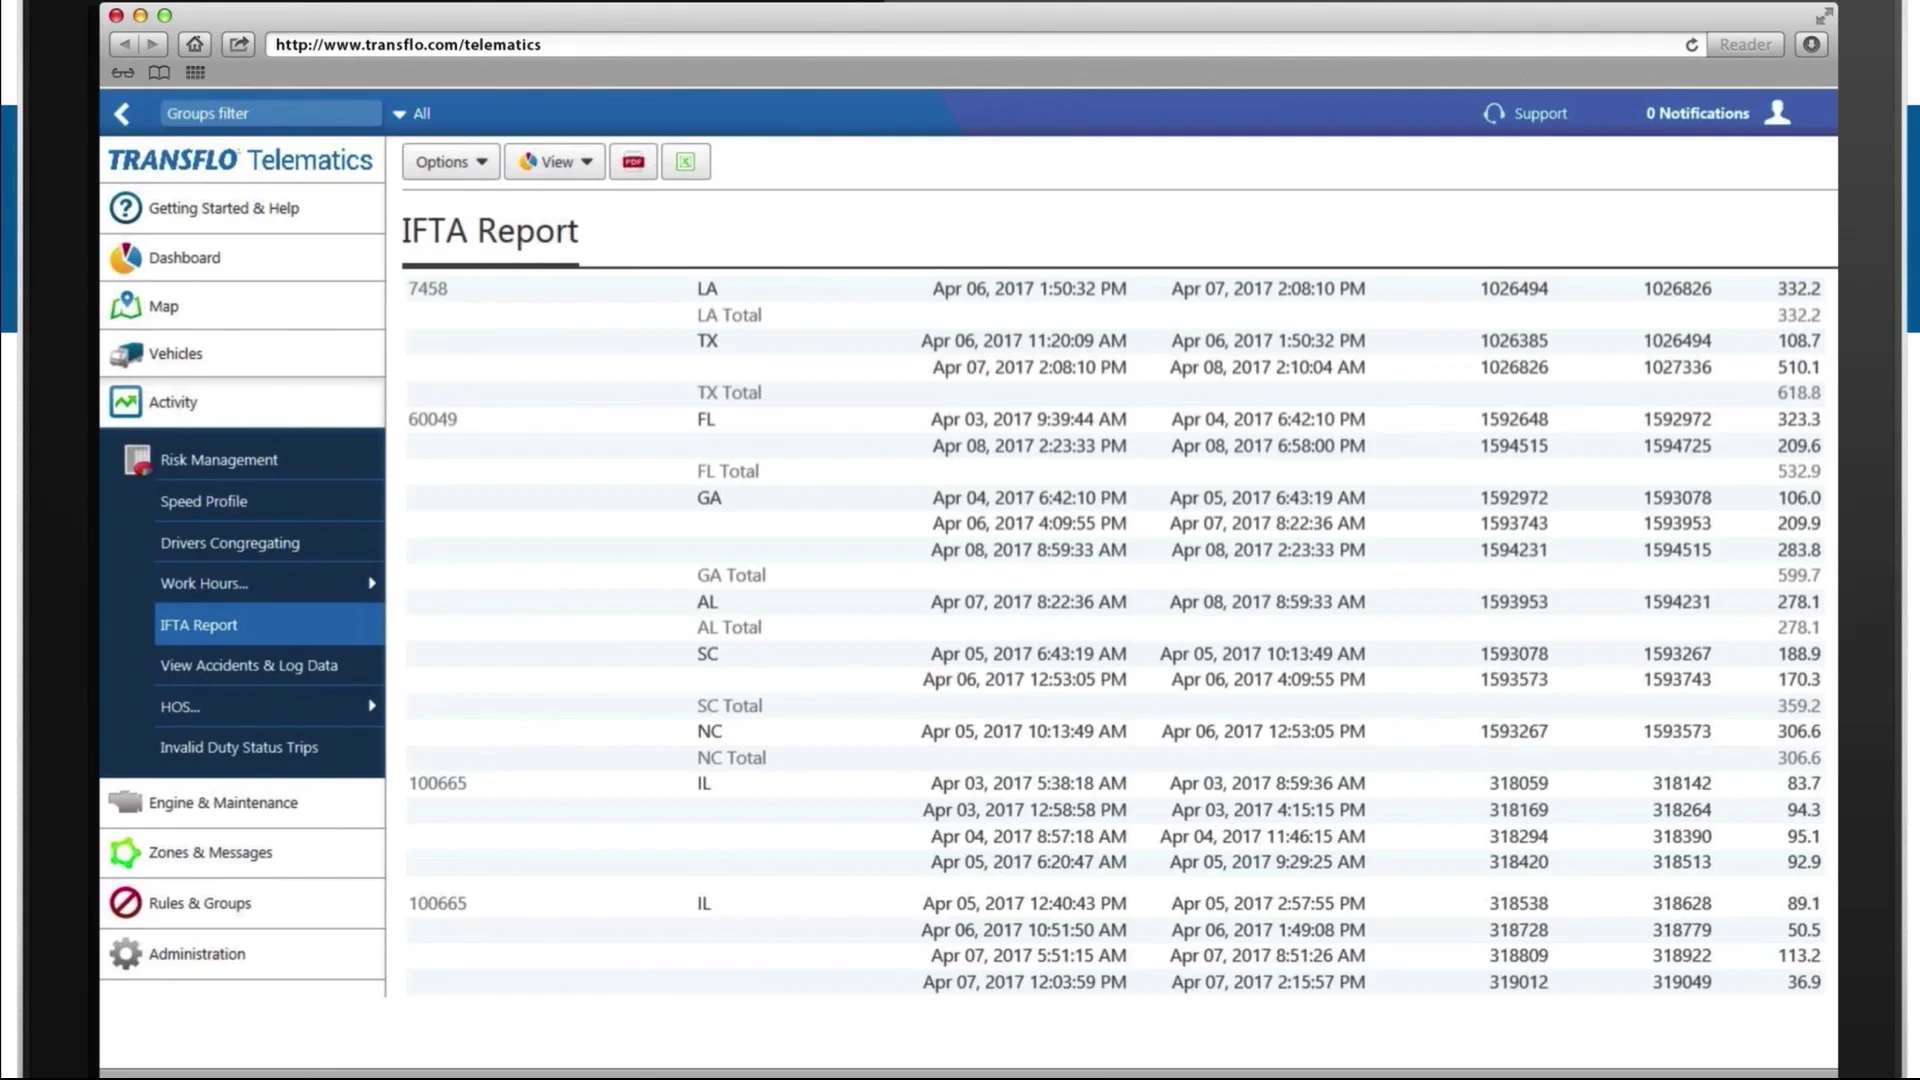Select Invalid Duty Status Trips
Screen dimensions: 1920x1080
pyautogui.click(x=239, y=747)
